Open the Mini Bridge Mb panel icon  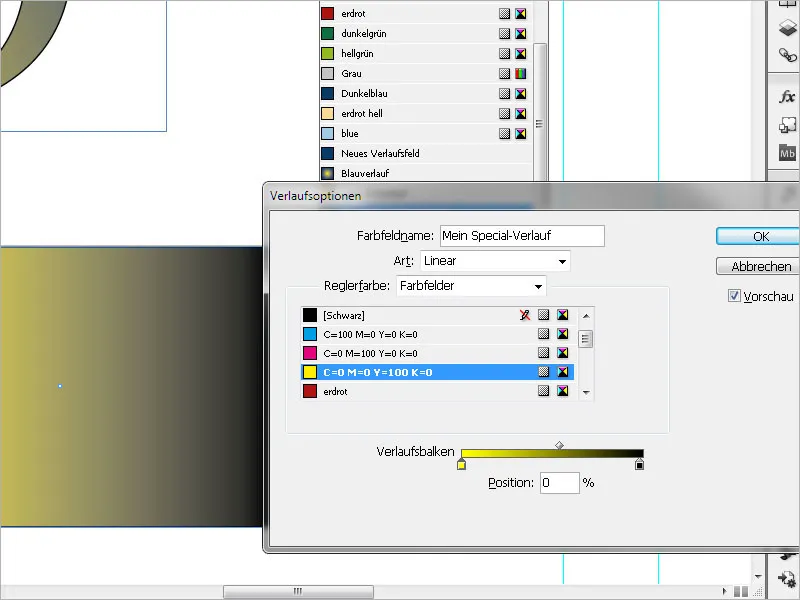click(788, 153)
